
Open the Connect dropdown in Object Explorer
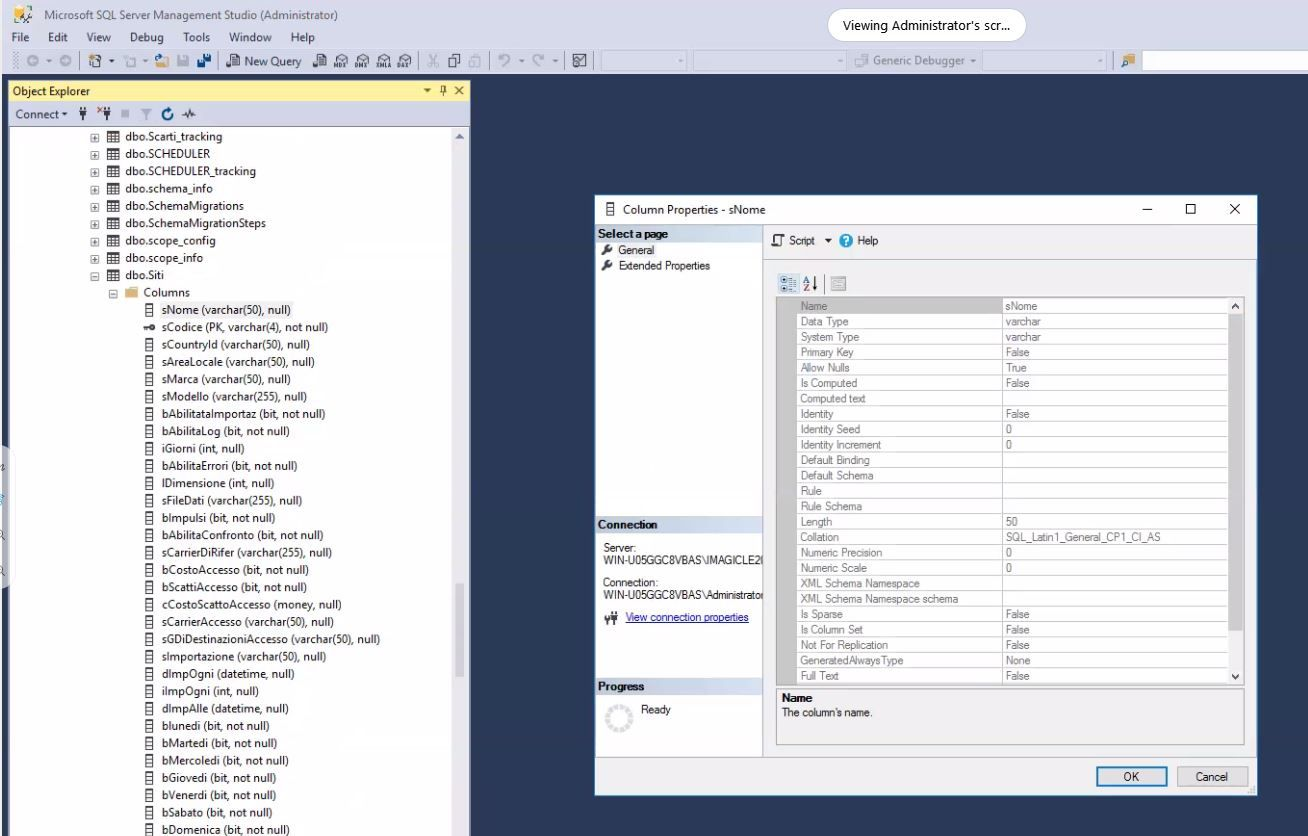[x=42, y=114]
